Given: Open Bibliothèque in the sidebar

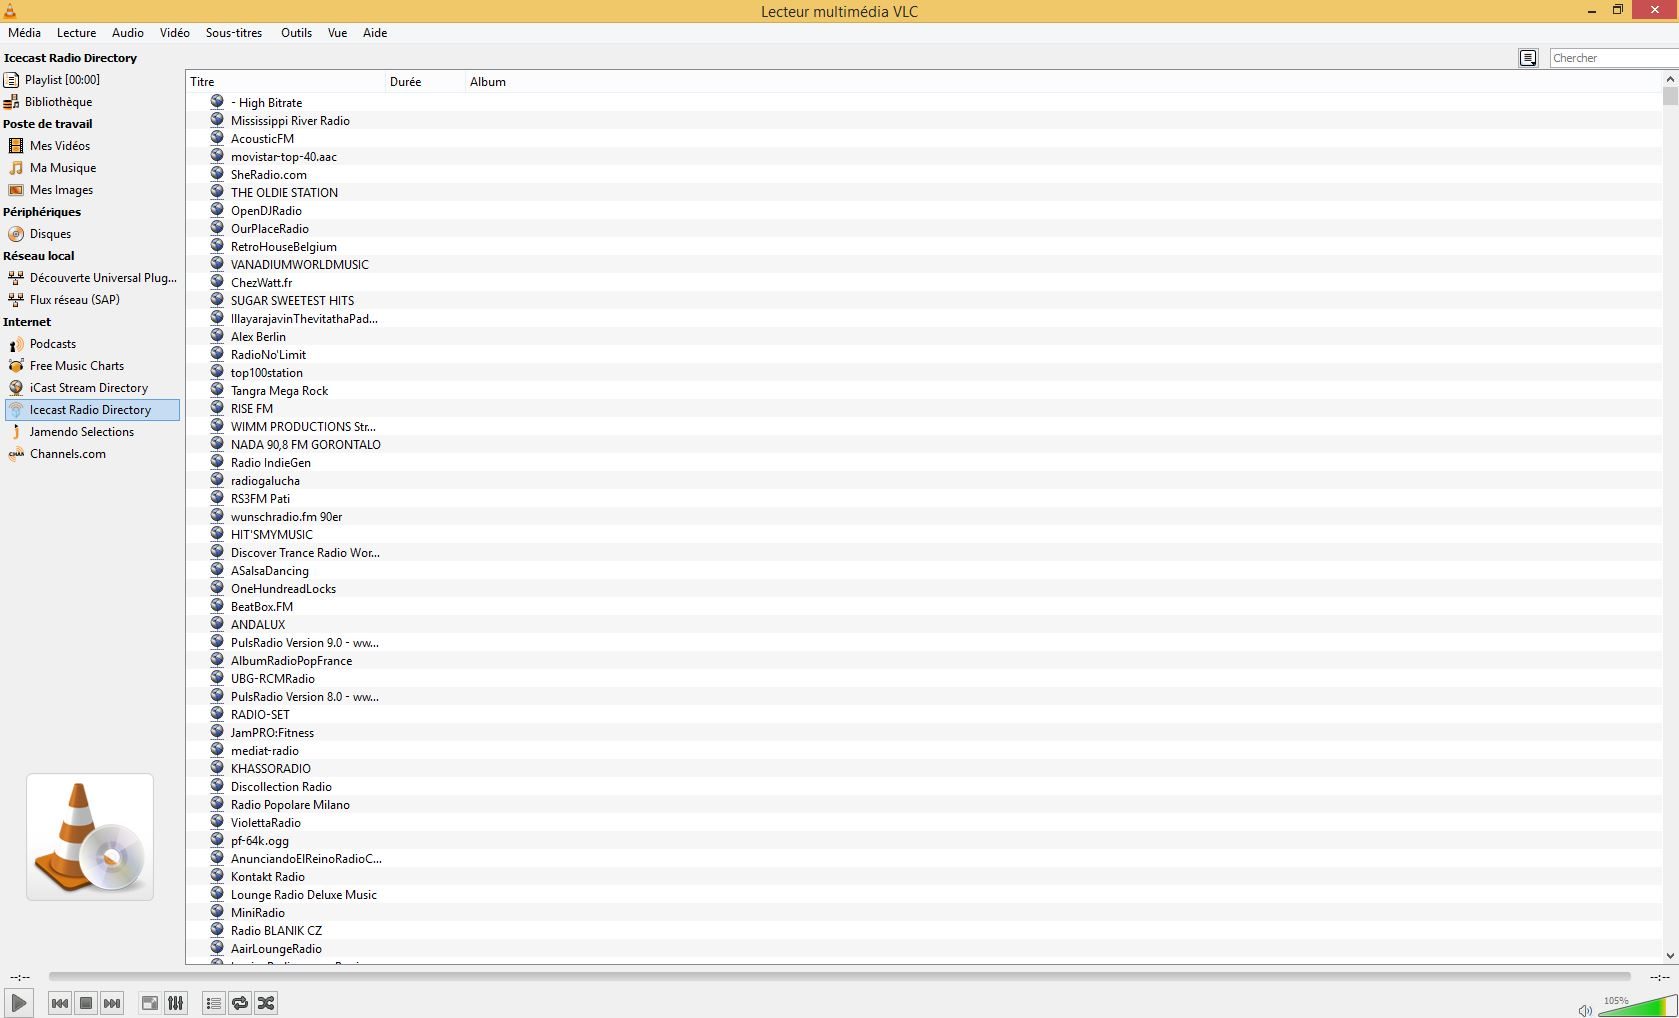Looking at the screenshot, I should point(58,102).
